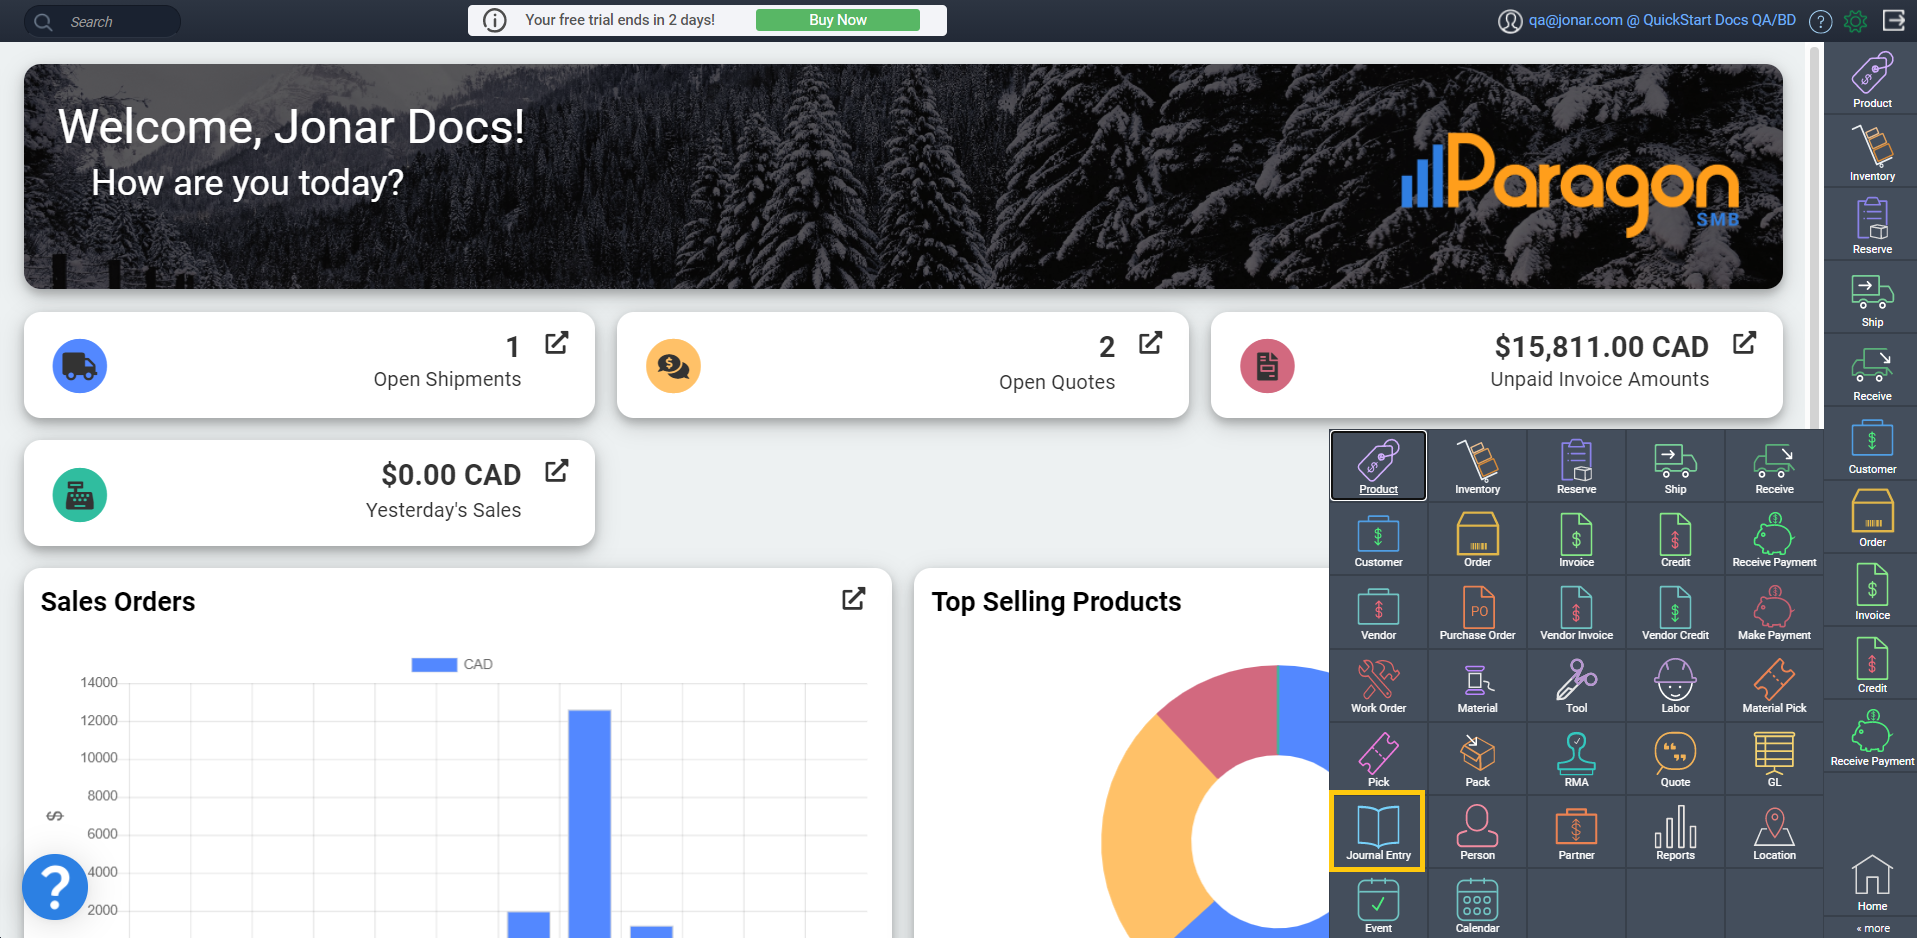Image resolution: width=1917 pixels, height=938 pixels.
Task: Go to Home from the right sidebar
Action: [1872, 883]
